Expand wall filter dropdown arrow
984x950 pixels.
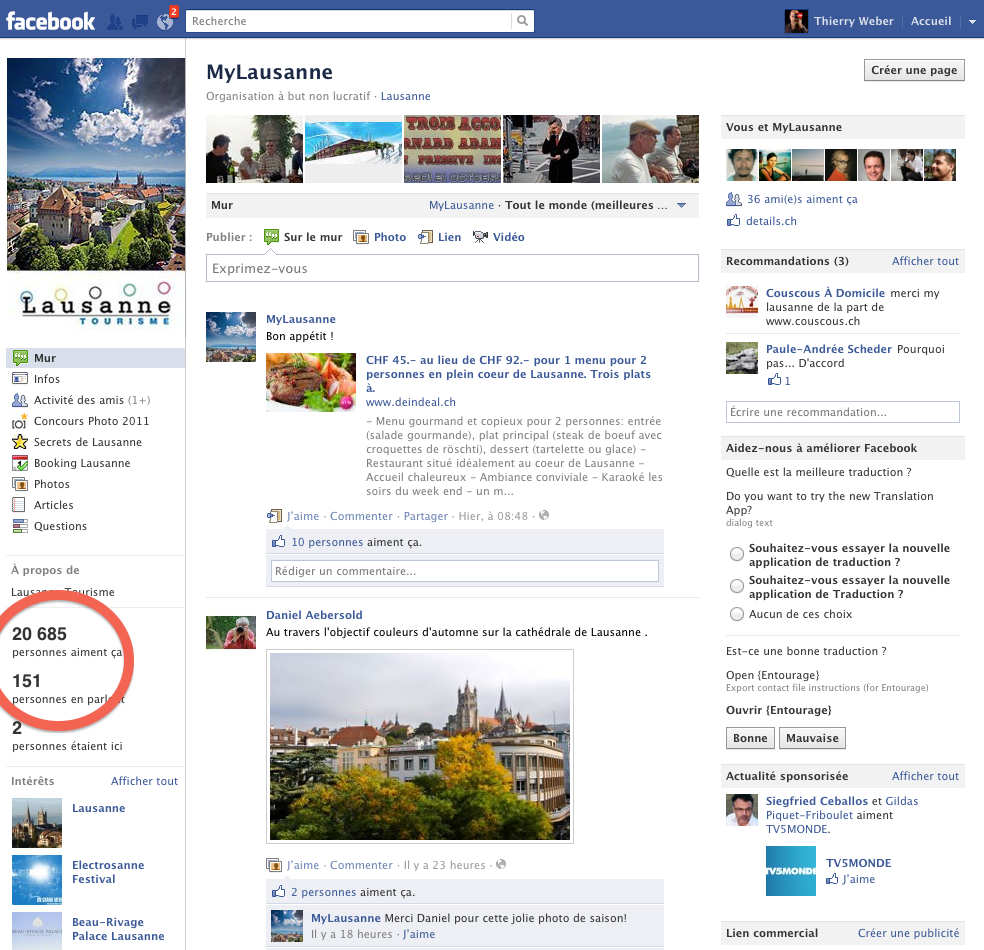(682, 205)
